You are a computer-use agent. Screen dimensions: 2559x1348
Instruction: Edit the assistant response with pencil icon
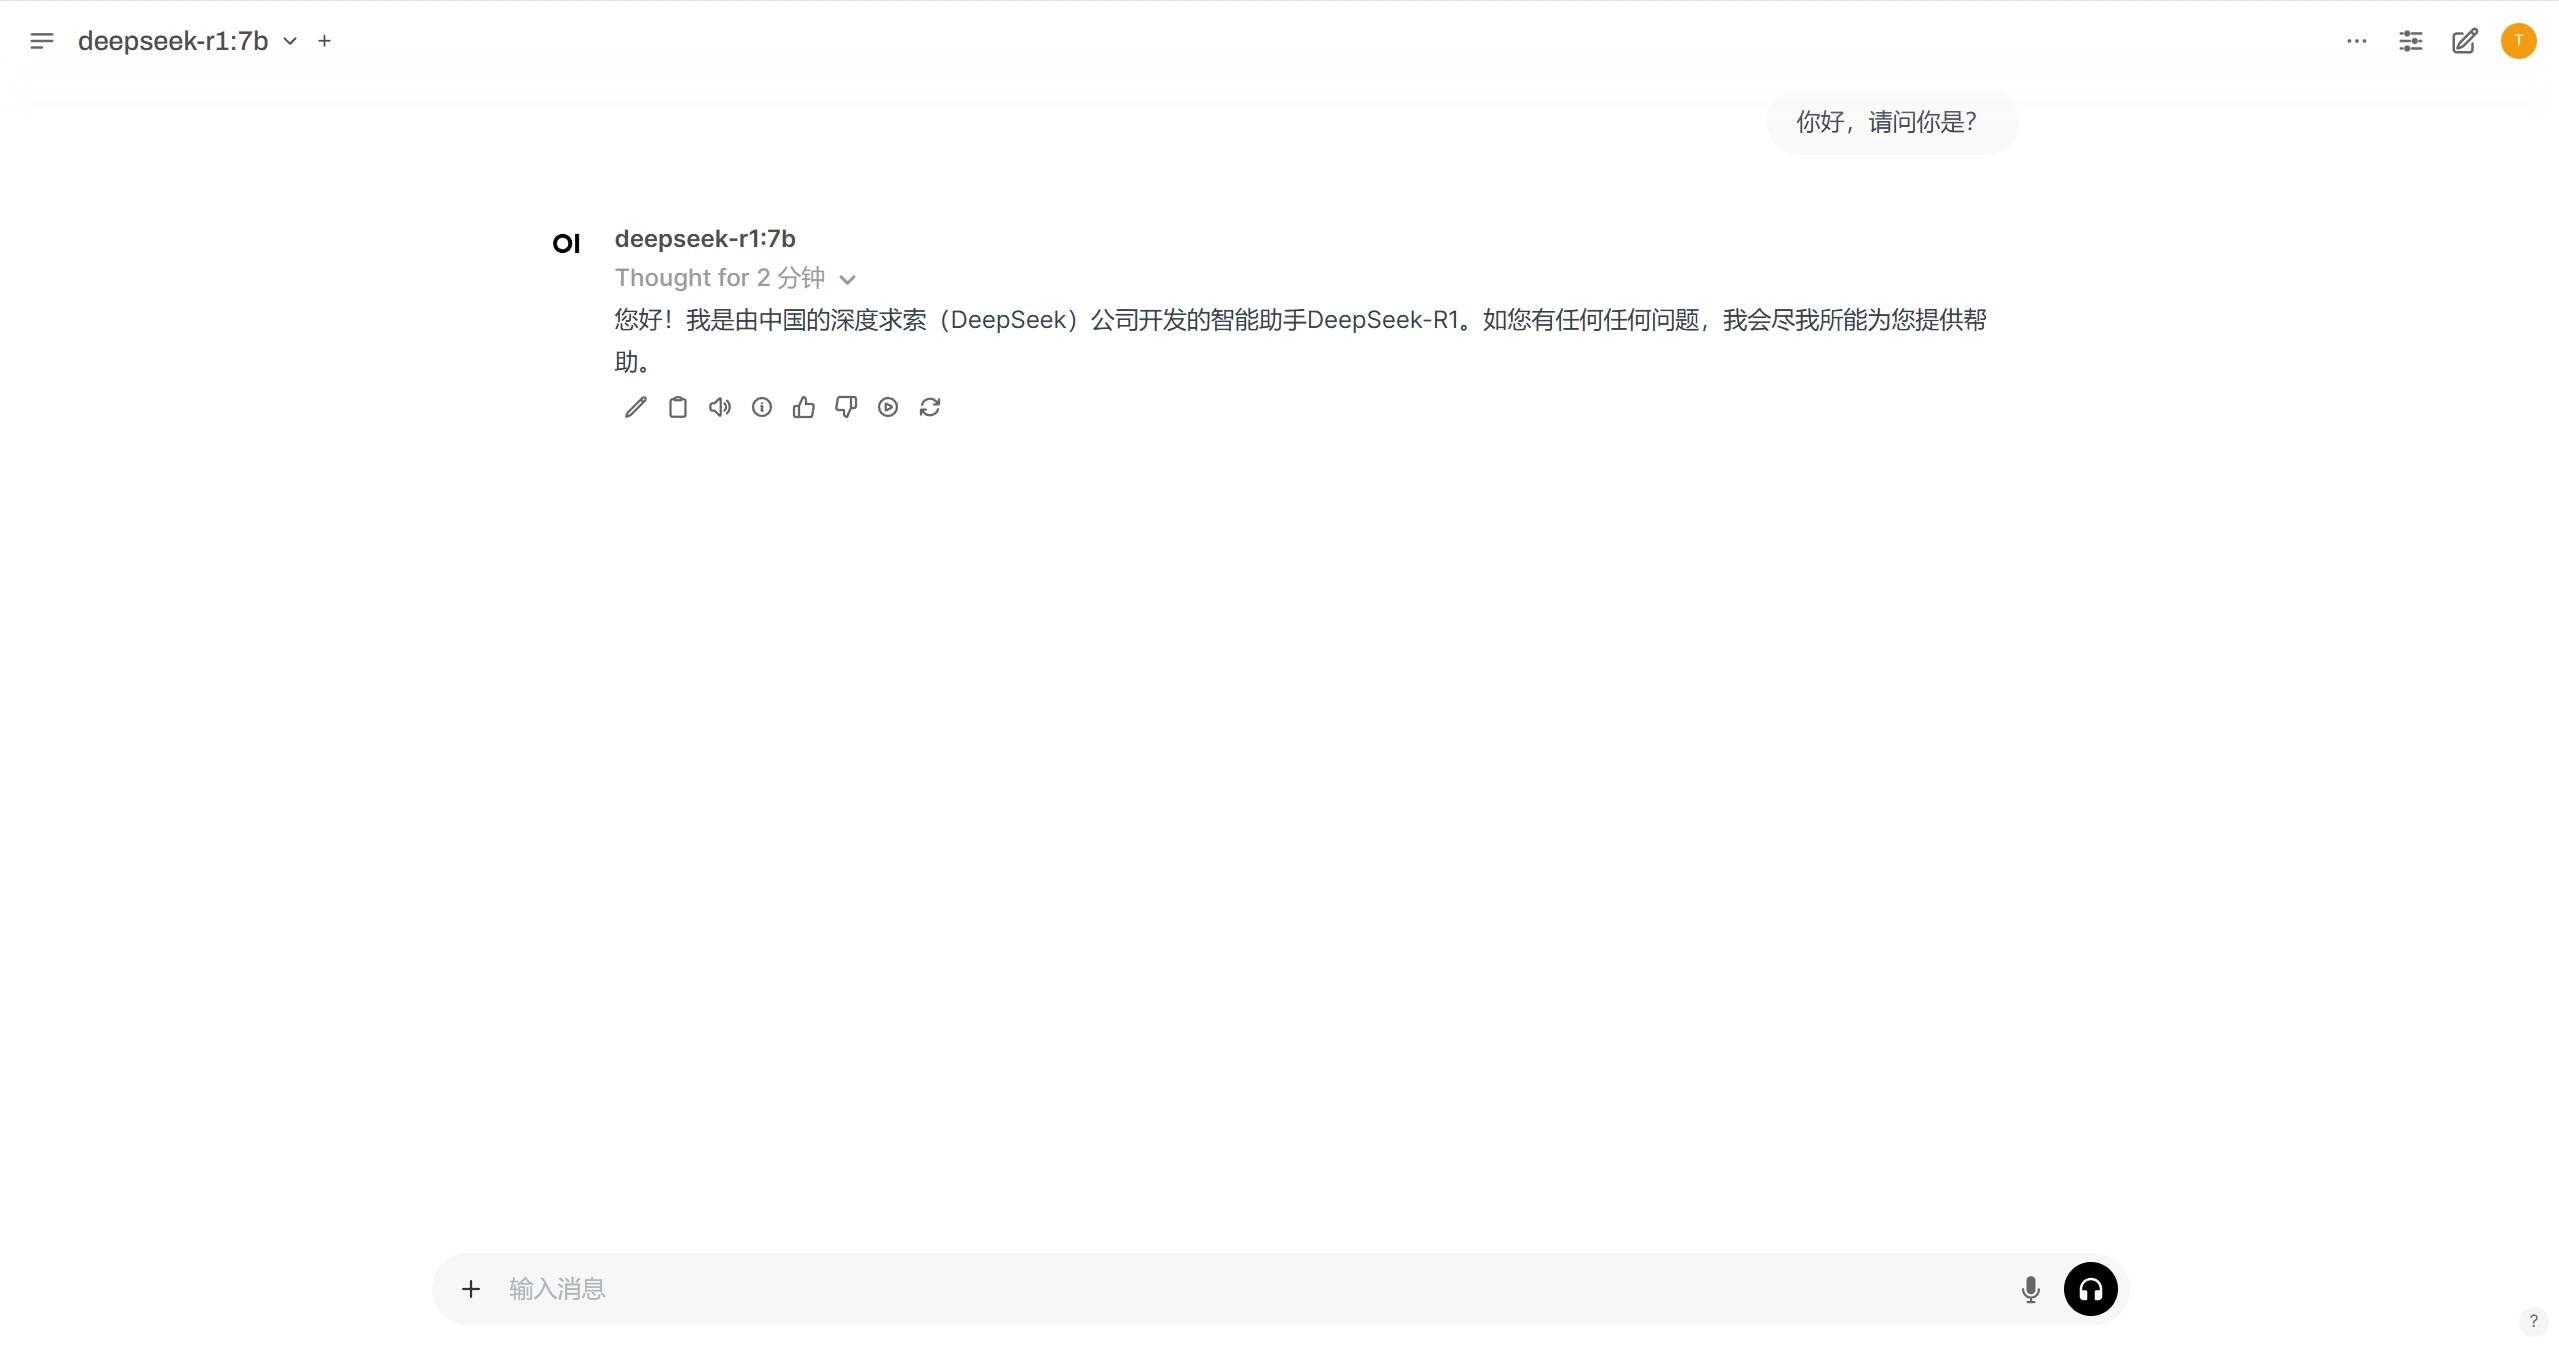[635, 407]
